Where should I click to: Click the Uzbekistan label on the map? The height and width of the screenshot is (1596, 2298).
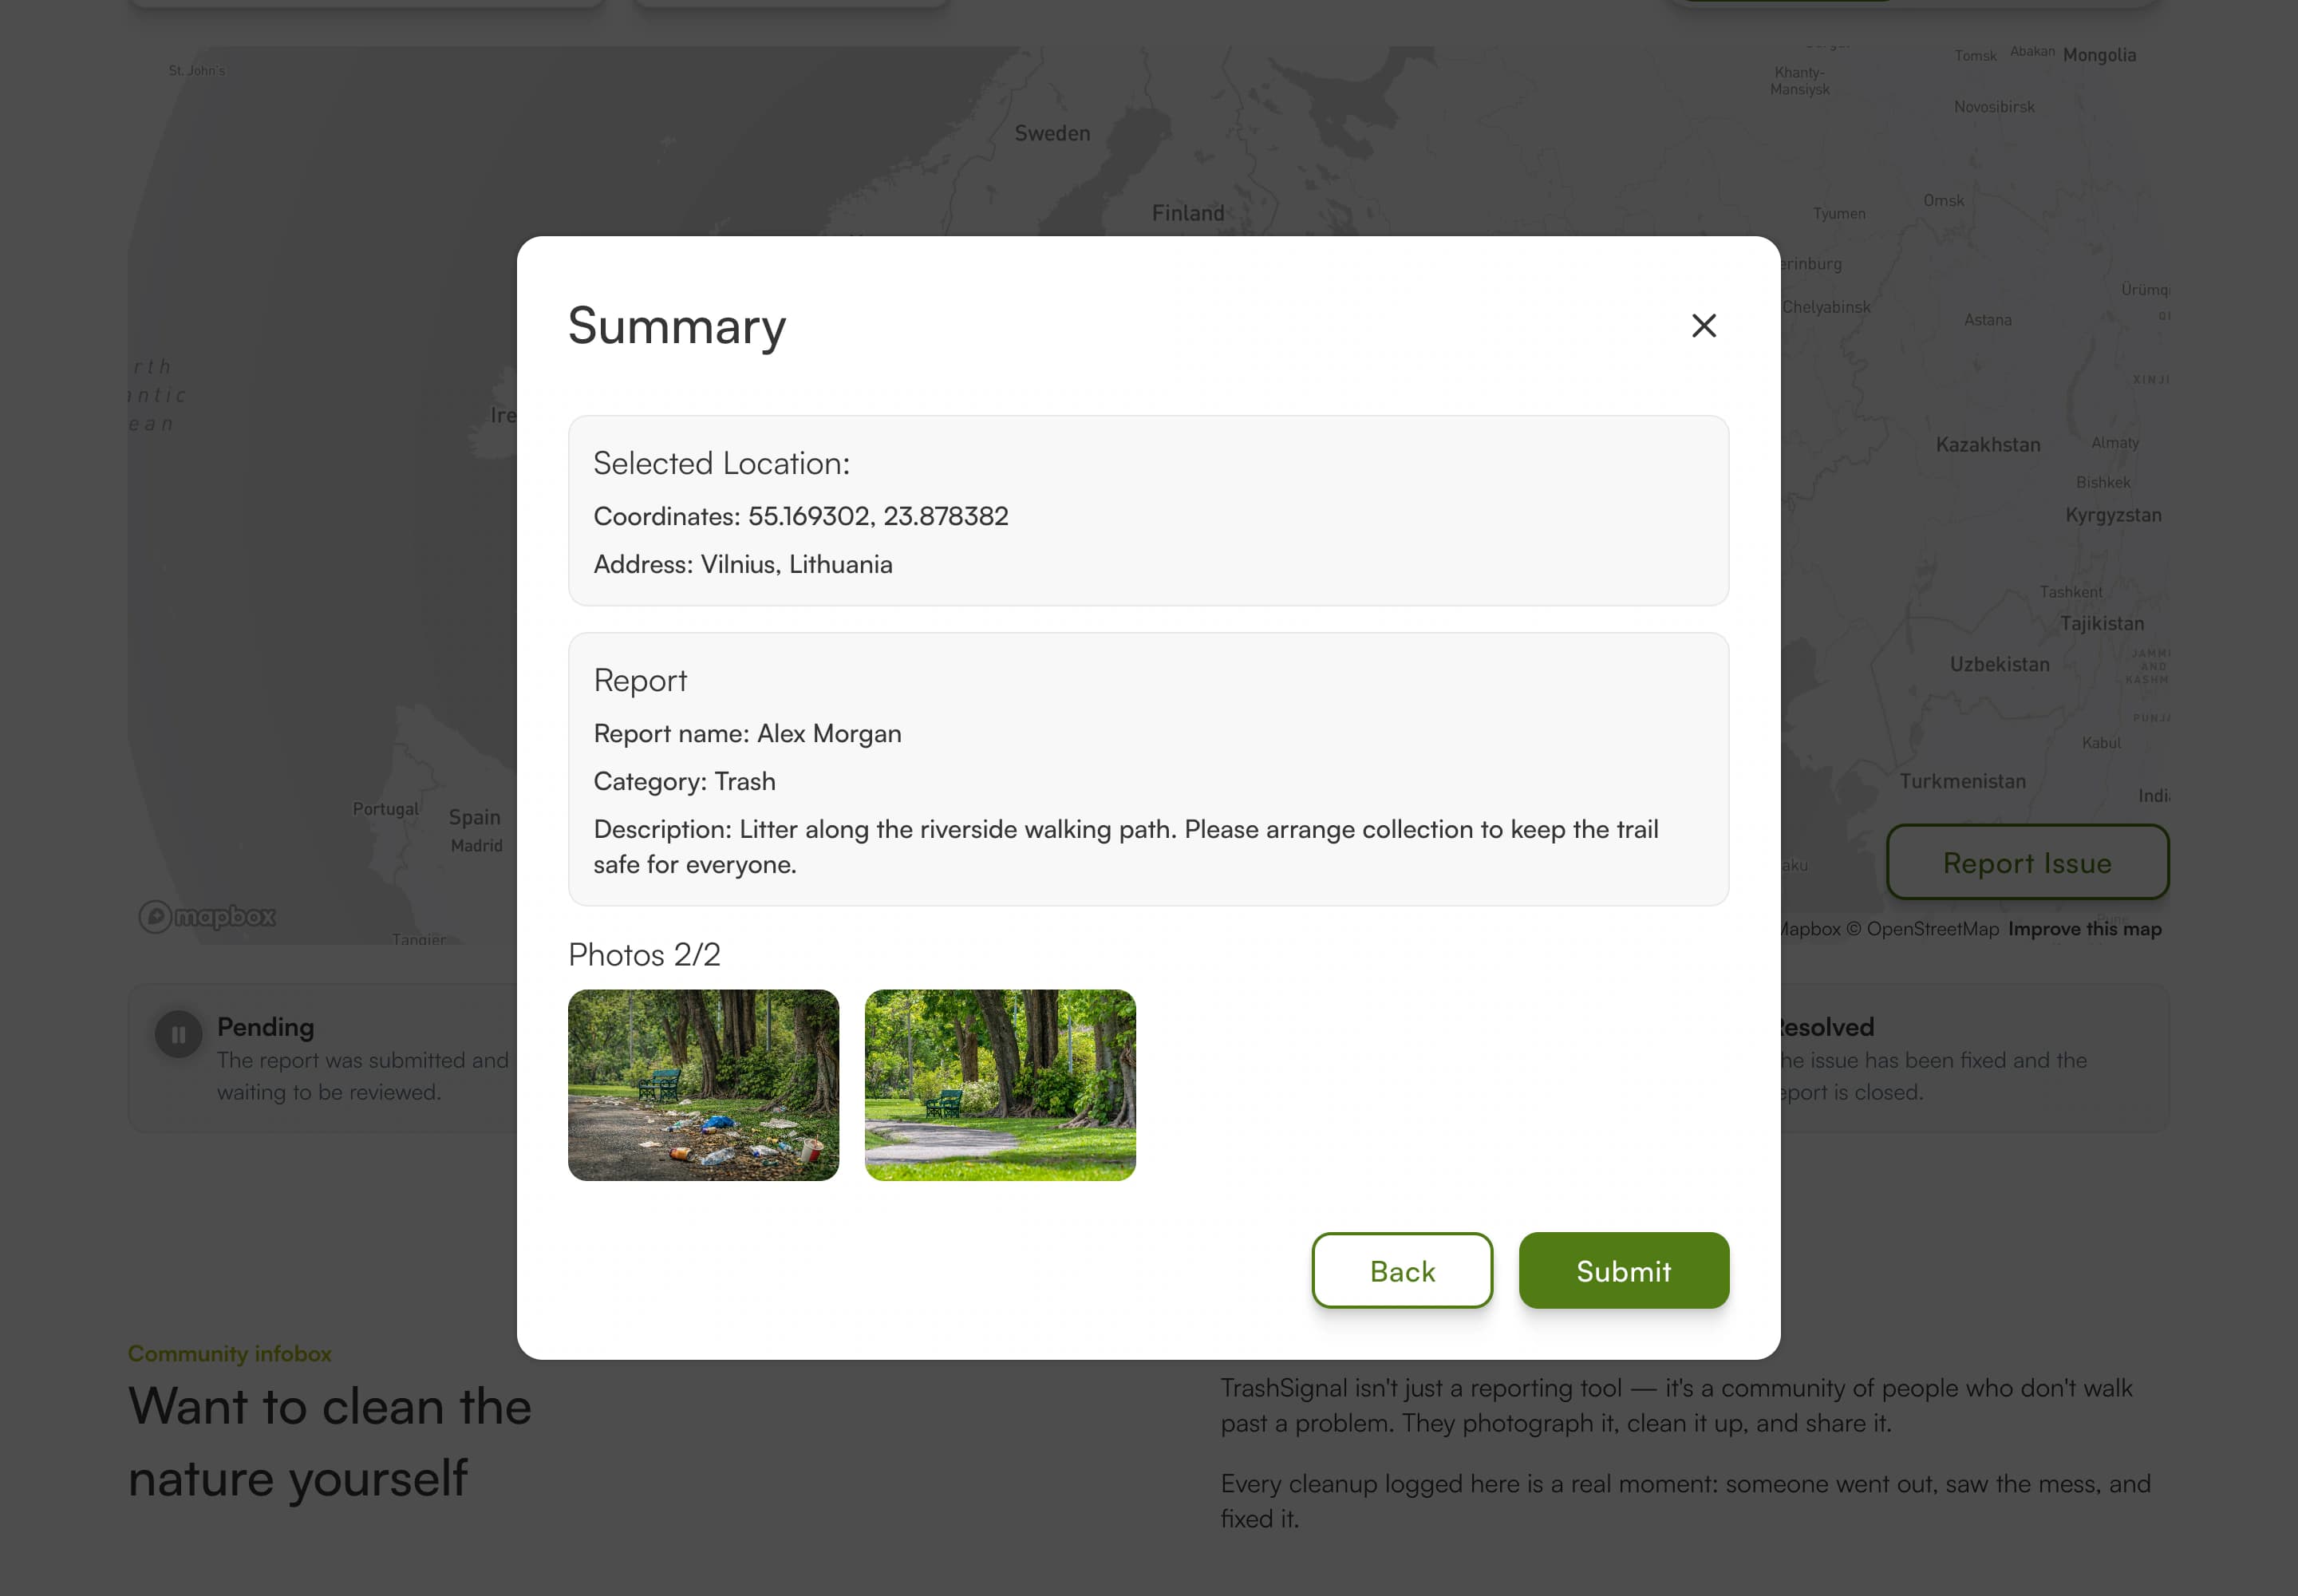coord(1999,664)
